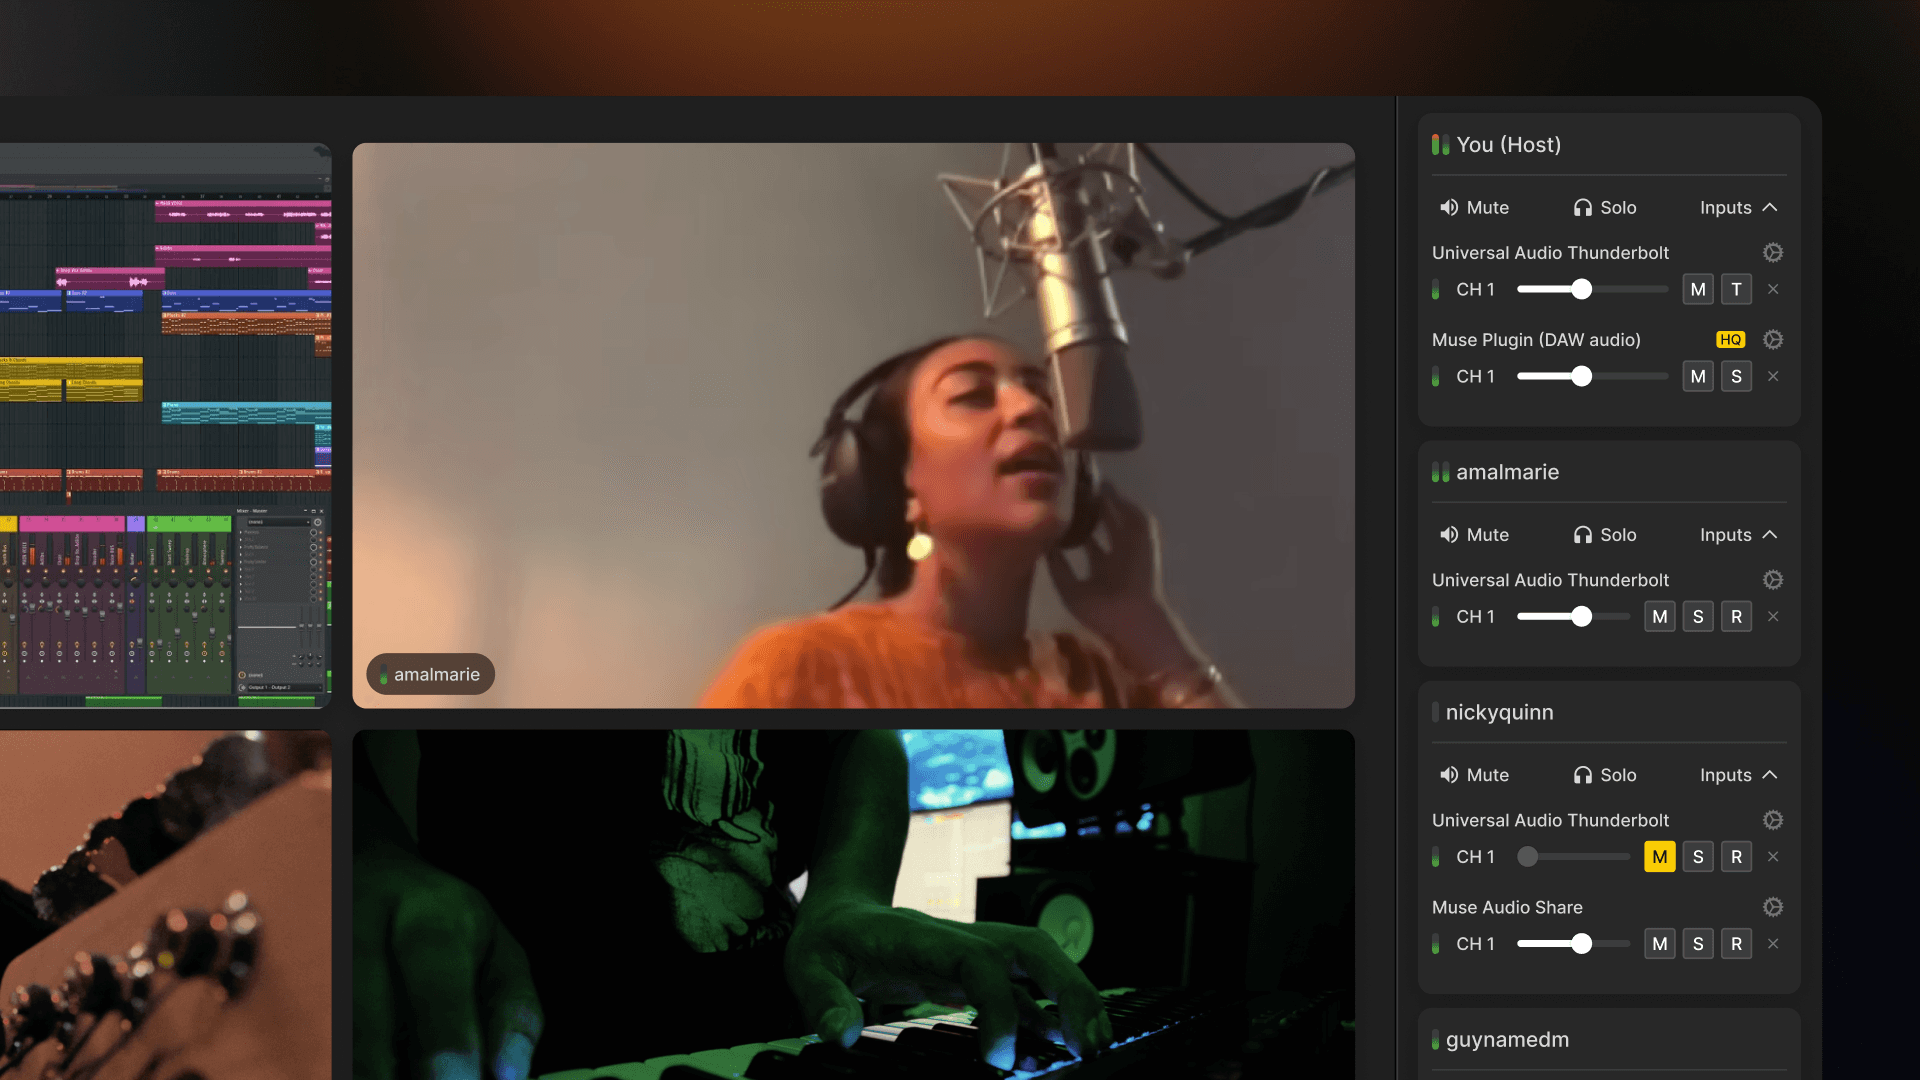Screen dimensions: 1920x1080
Task: Toggle S solo on amalmarie's CH 1
Action: point(1697,617)
